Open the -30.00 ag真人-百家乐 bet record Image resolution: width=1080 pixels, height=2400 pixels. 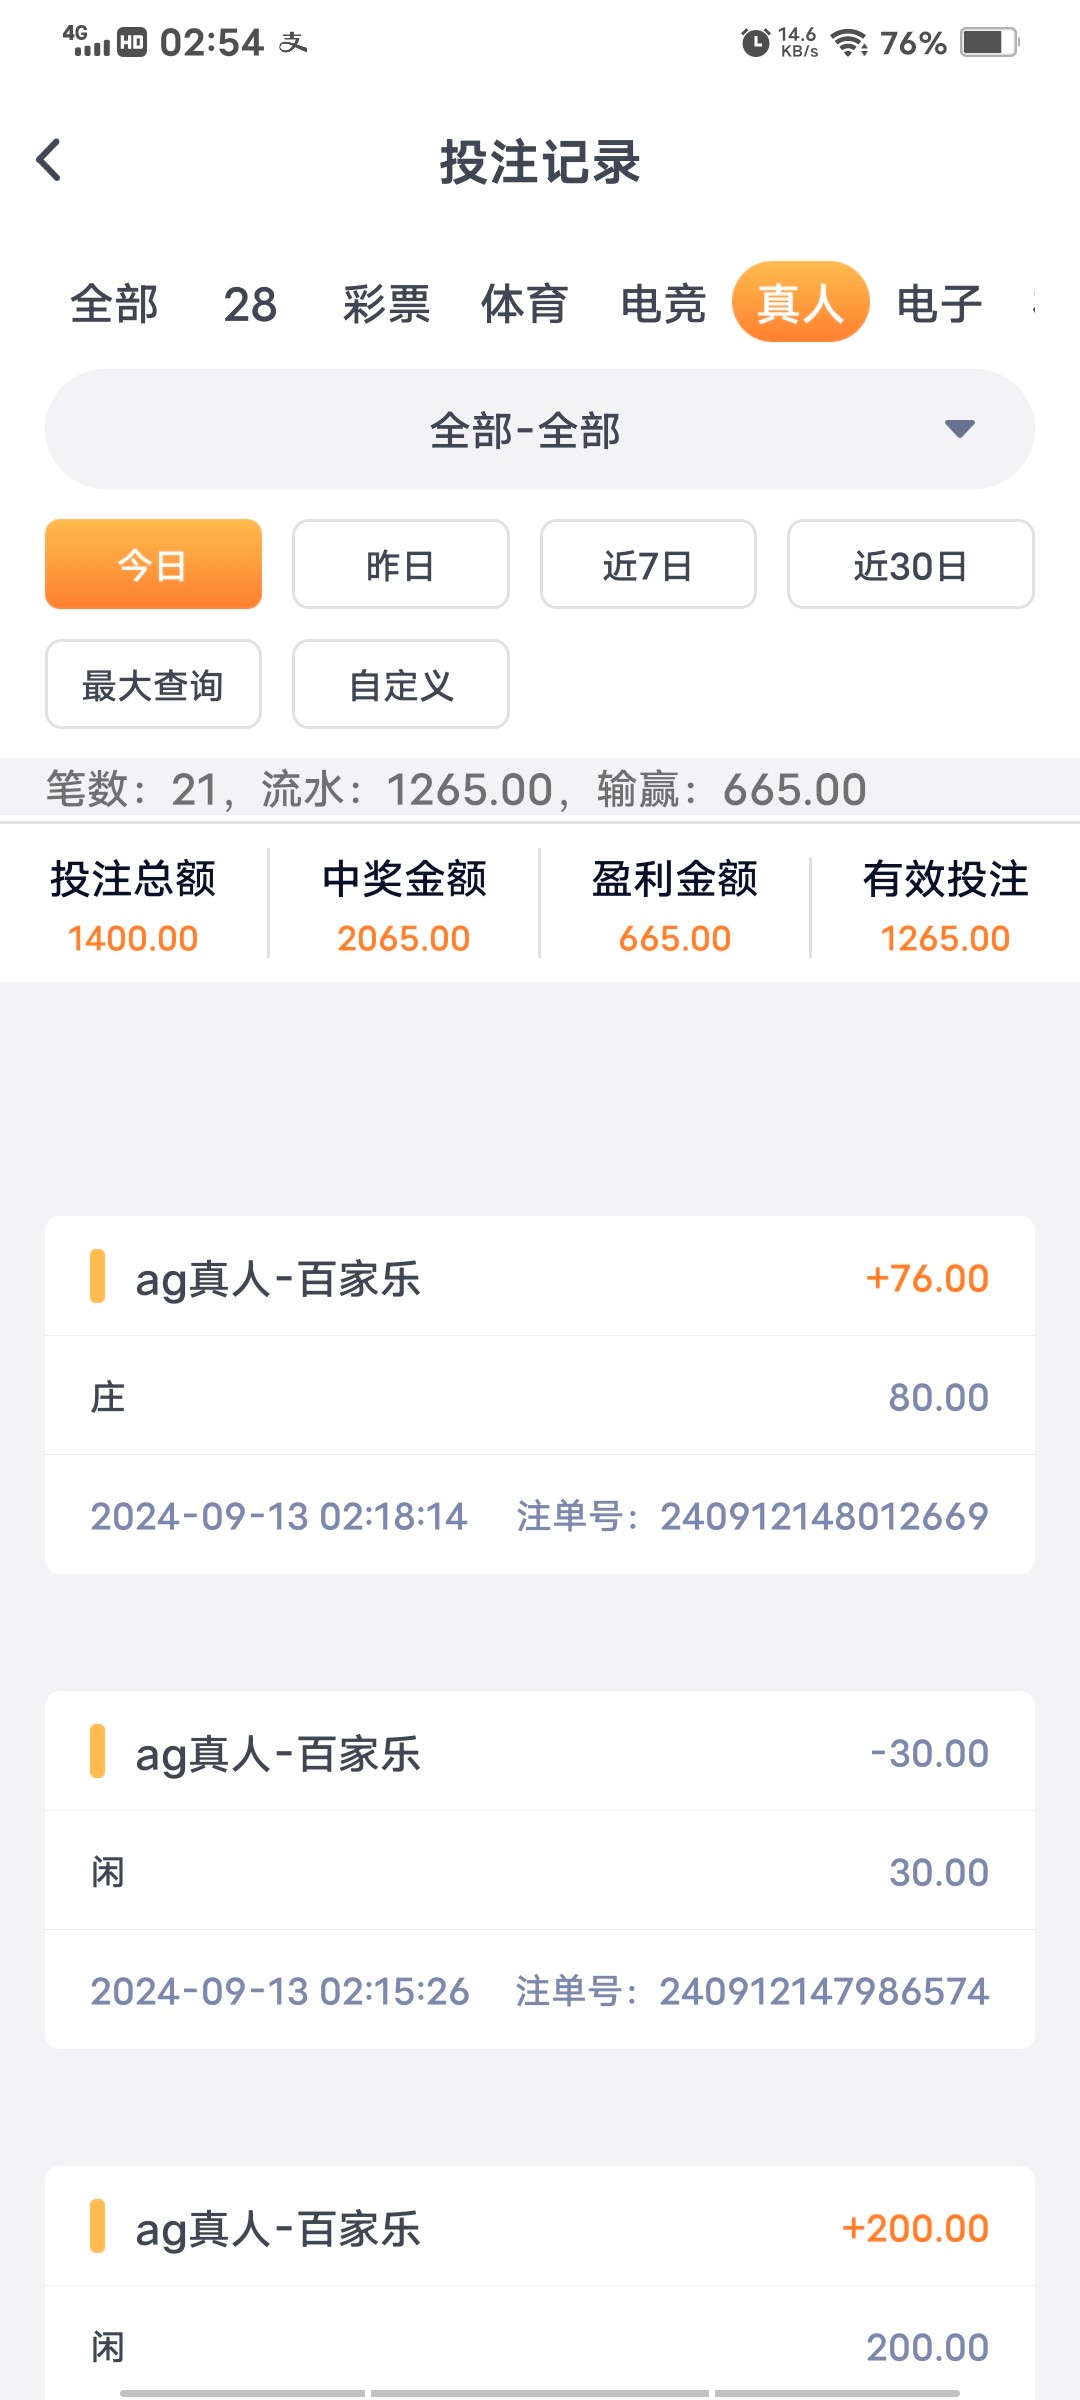coord(539,1870)
